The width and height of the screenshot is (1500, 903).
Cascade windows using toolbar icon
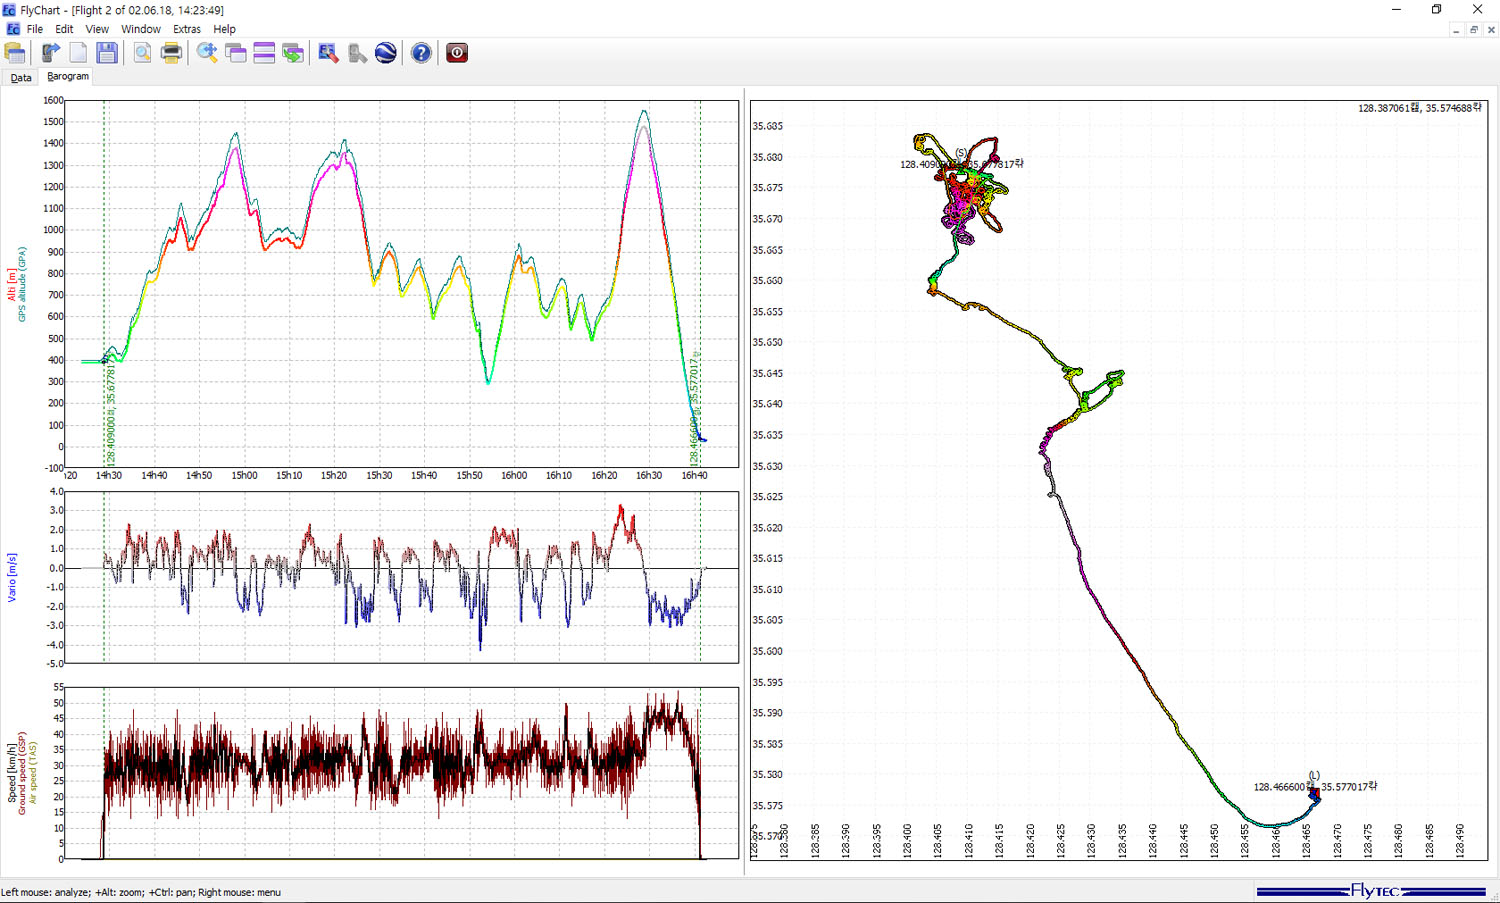tap(236, 53)
